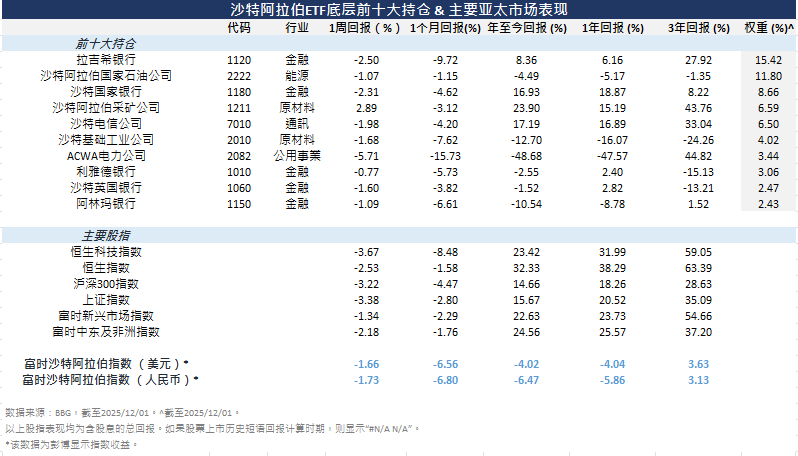The image size is (798, 456).
Task: Select the 行业 column header
Action: coord(297,27)
